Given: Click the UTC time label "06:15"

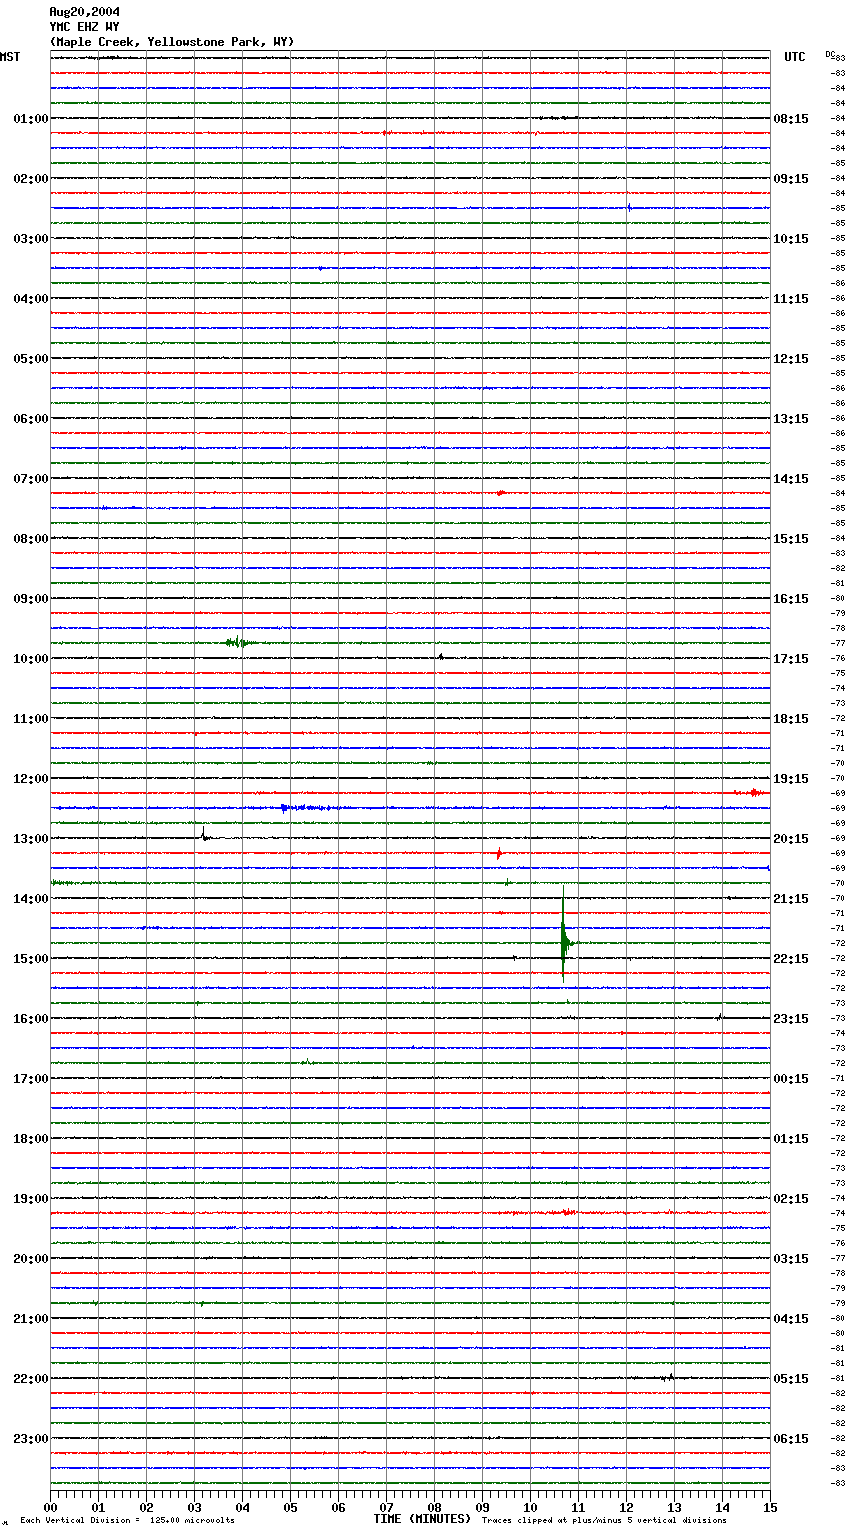Looking at the screenshot, I should 791,1439.
